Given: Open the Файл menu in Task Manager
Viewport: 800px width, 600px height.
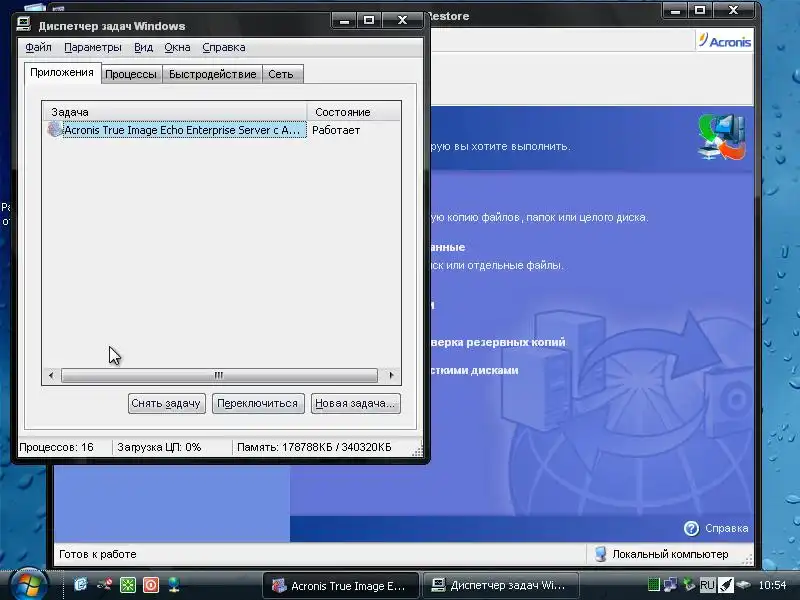Looking at the screenshot, I should tap(38, 47).
